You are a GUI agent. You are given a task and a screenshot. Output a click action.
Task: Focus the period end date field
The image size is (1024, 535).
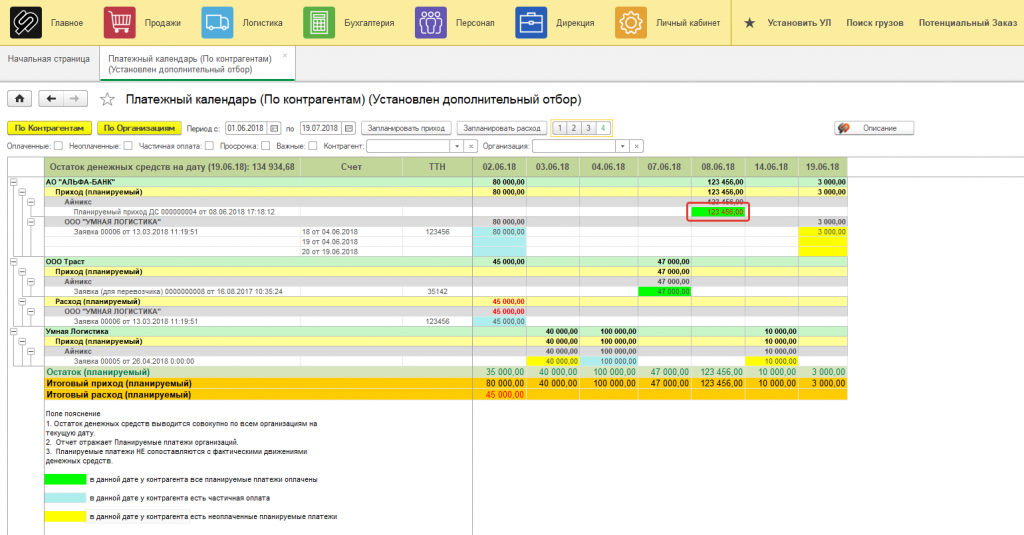coord(321,128)
